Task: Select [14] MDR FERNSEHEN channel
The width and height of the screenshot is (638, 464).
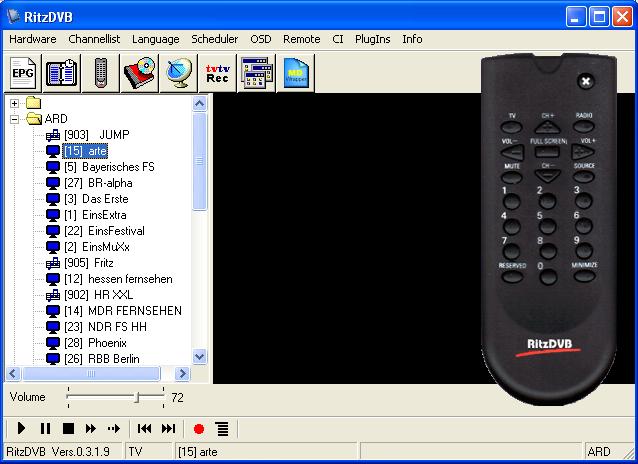Action: tap(123, 311)
